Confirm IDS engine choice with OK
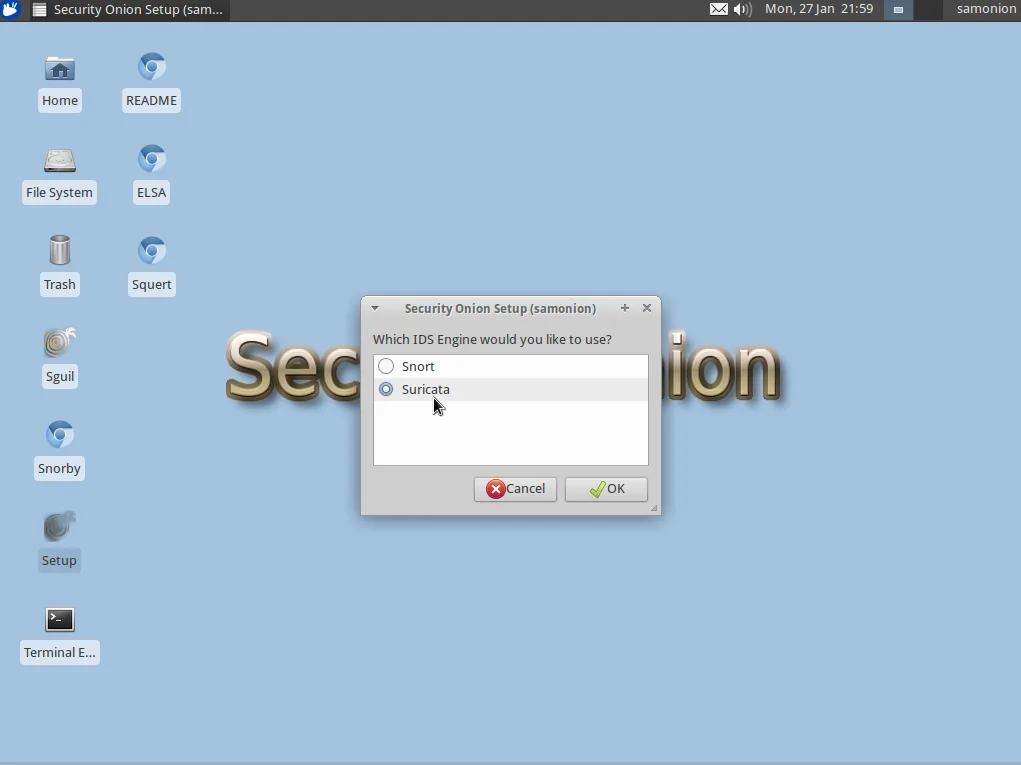This screenshot has height=765, width=1021. click(606, 489)
